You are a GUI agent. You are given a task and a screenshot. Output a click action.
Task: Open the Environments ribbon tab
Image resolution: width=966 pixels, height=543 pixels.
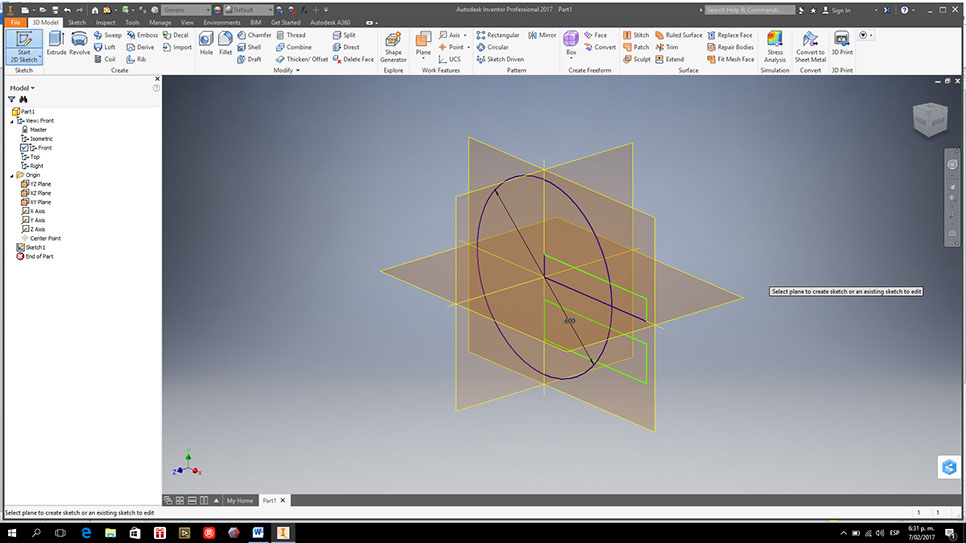(x=222, y=22)
